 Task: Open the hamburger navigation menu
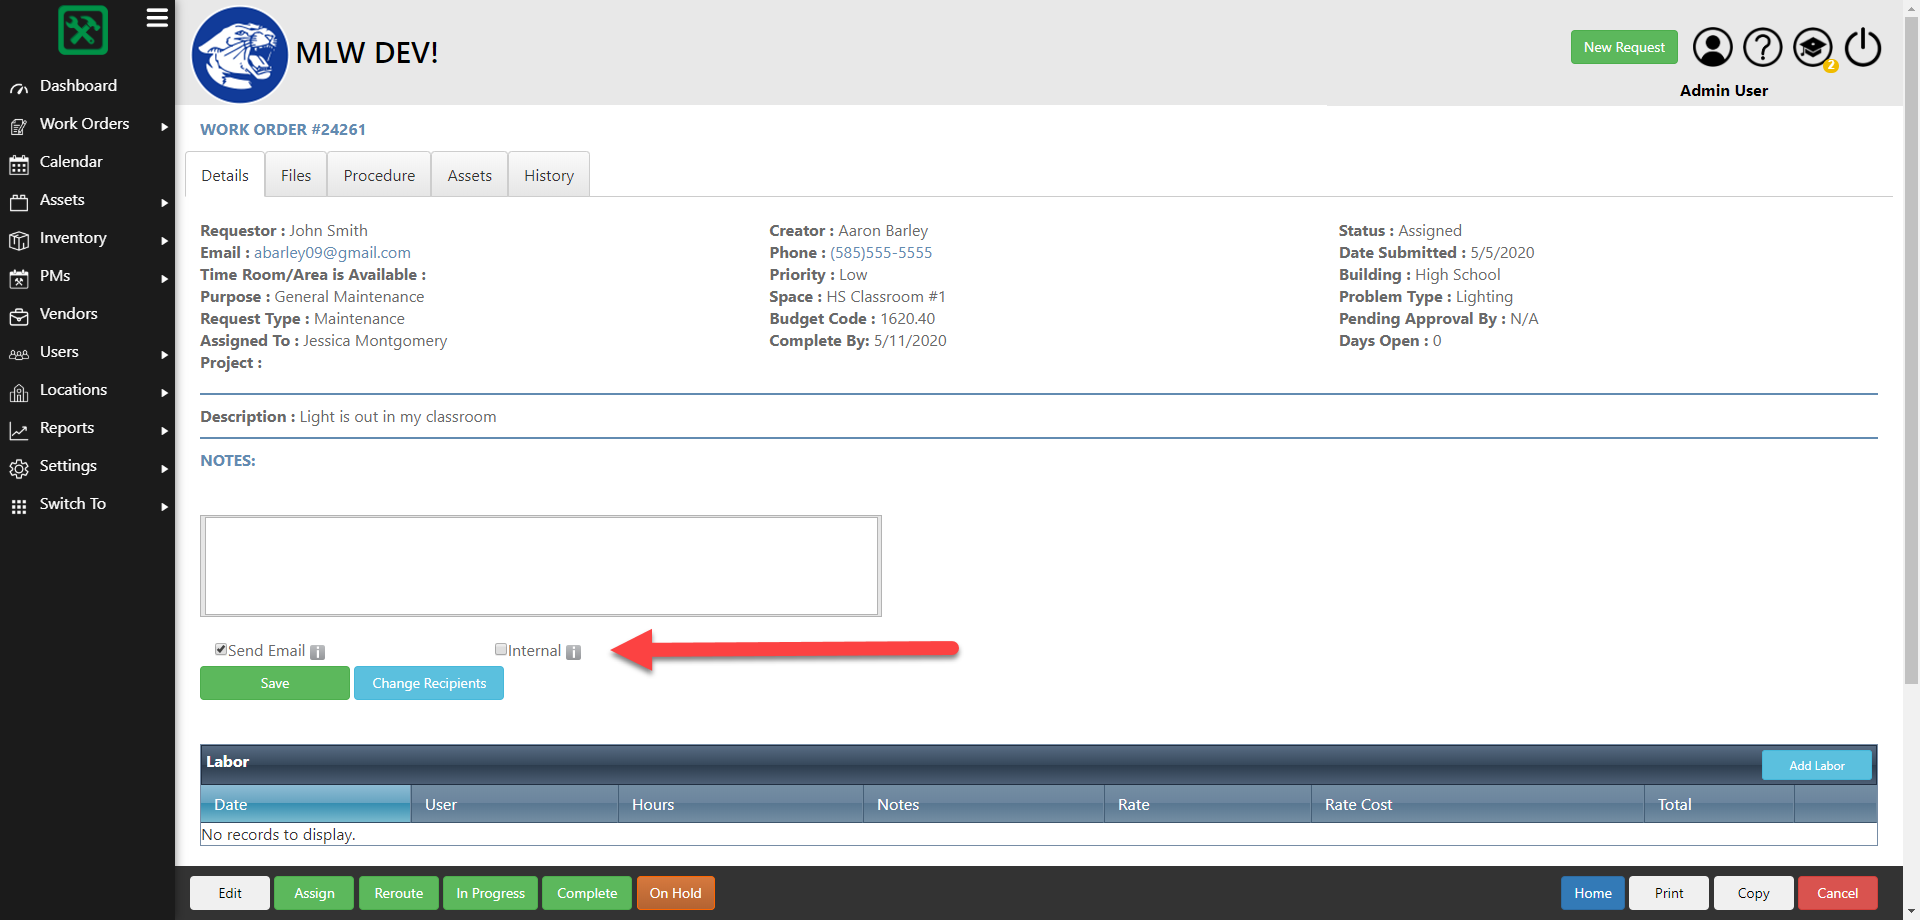[x=157, y=18]
